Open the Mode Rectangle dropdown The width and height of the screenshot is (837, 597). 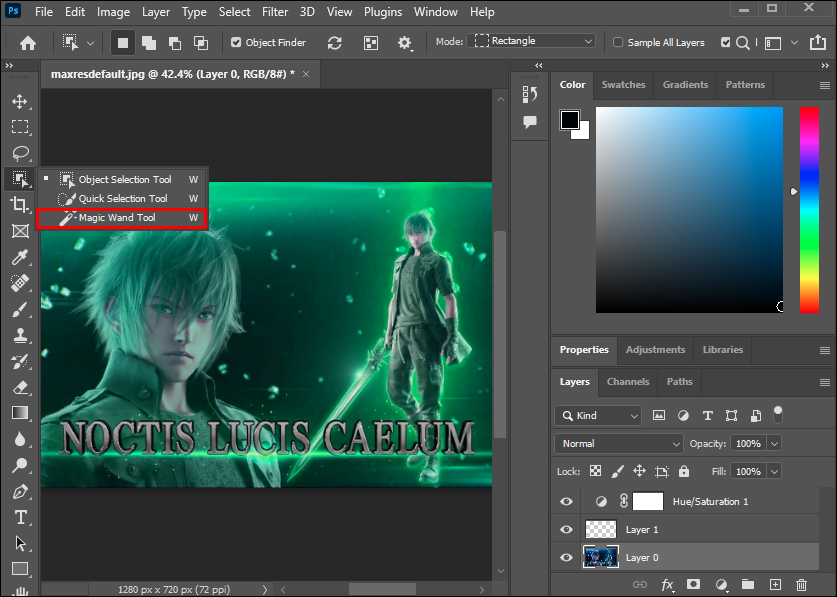(x=534, y=41)
